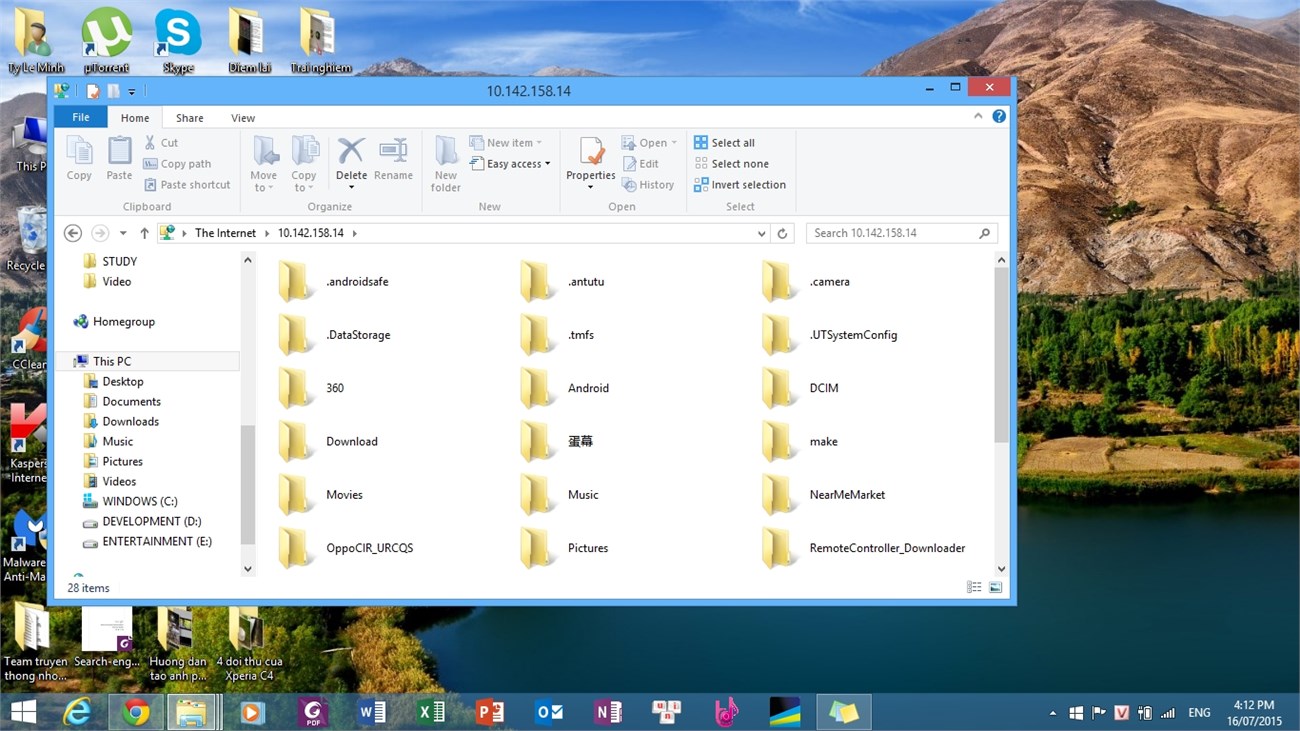Click the History command
This screenshot has height=731, width=1300.
click(x=648, y=185)
